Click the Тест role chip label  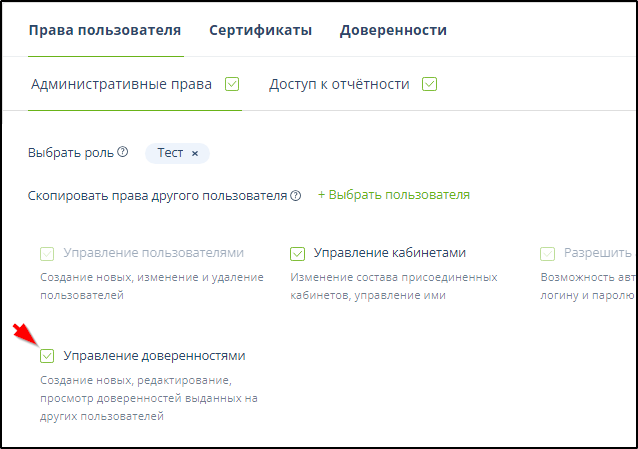170,153
